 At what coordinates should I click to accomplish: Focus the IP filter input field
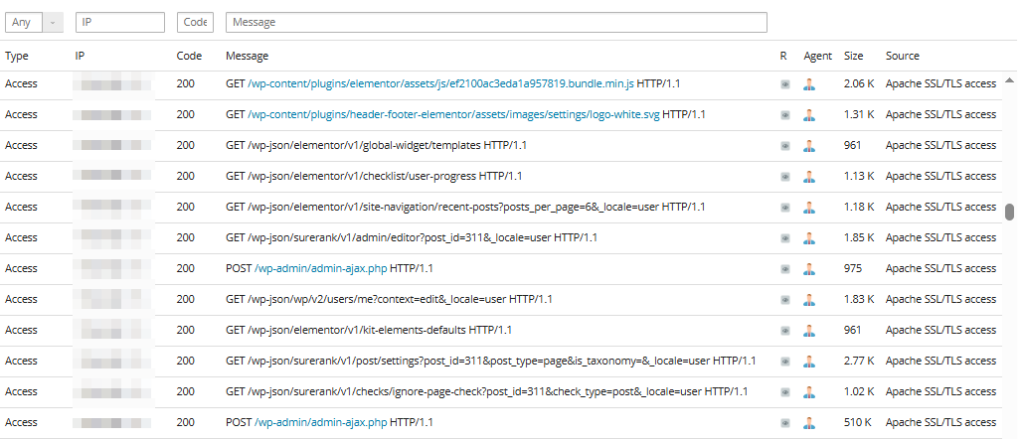[x=119, y=22]
